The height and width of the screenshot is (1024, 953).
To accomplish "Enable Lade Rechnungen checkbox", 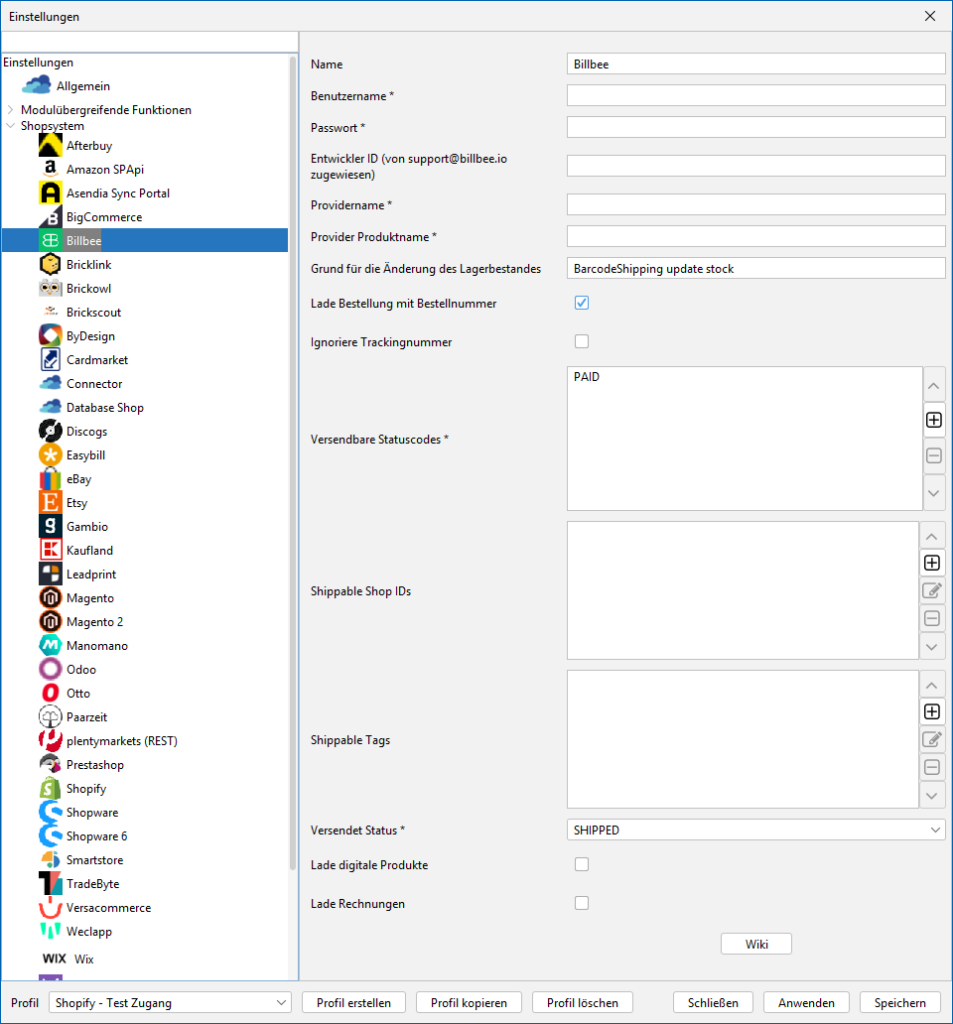I will [x=582, y=904].
